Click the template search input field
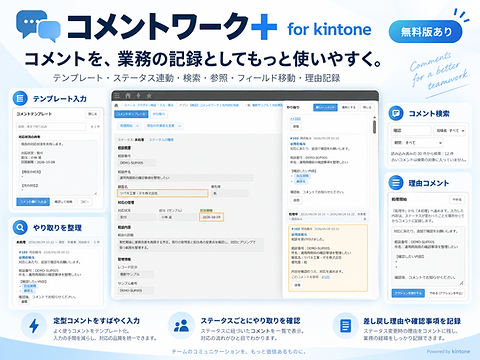This screenshot has height=360, width=480. coord(51,126)
